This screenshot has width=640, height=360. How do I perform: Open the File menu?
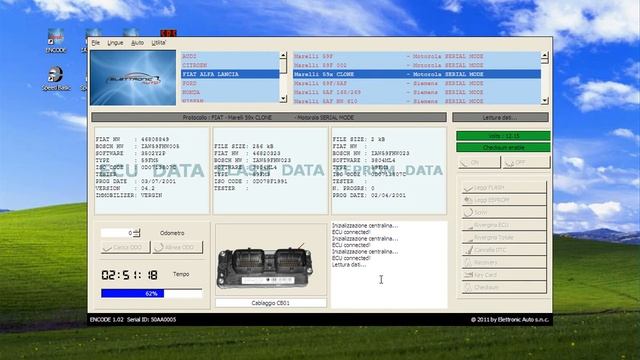point(96,42)
